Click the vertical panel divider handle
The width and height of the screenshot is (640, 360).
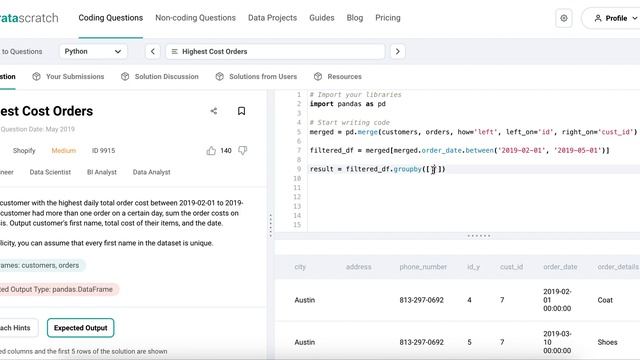click(270, 225)
